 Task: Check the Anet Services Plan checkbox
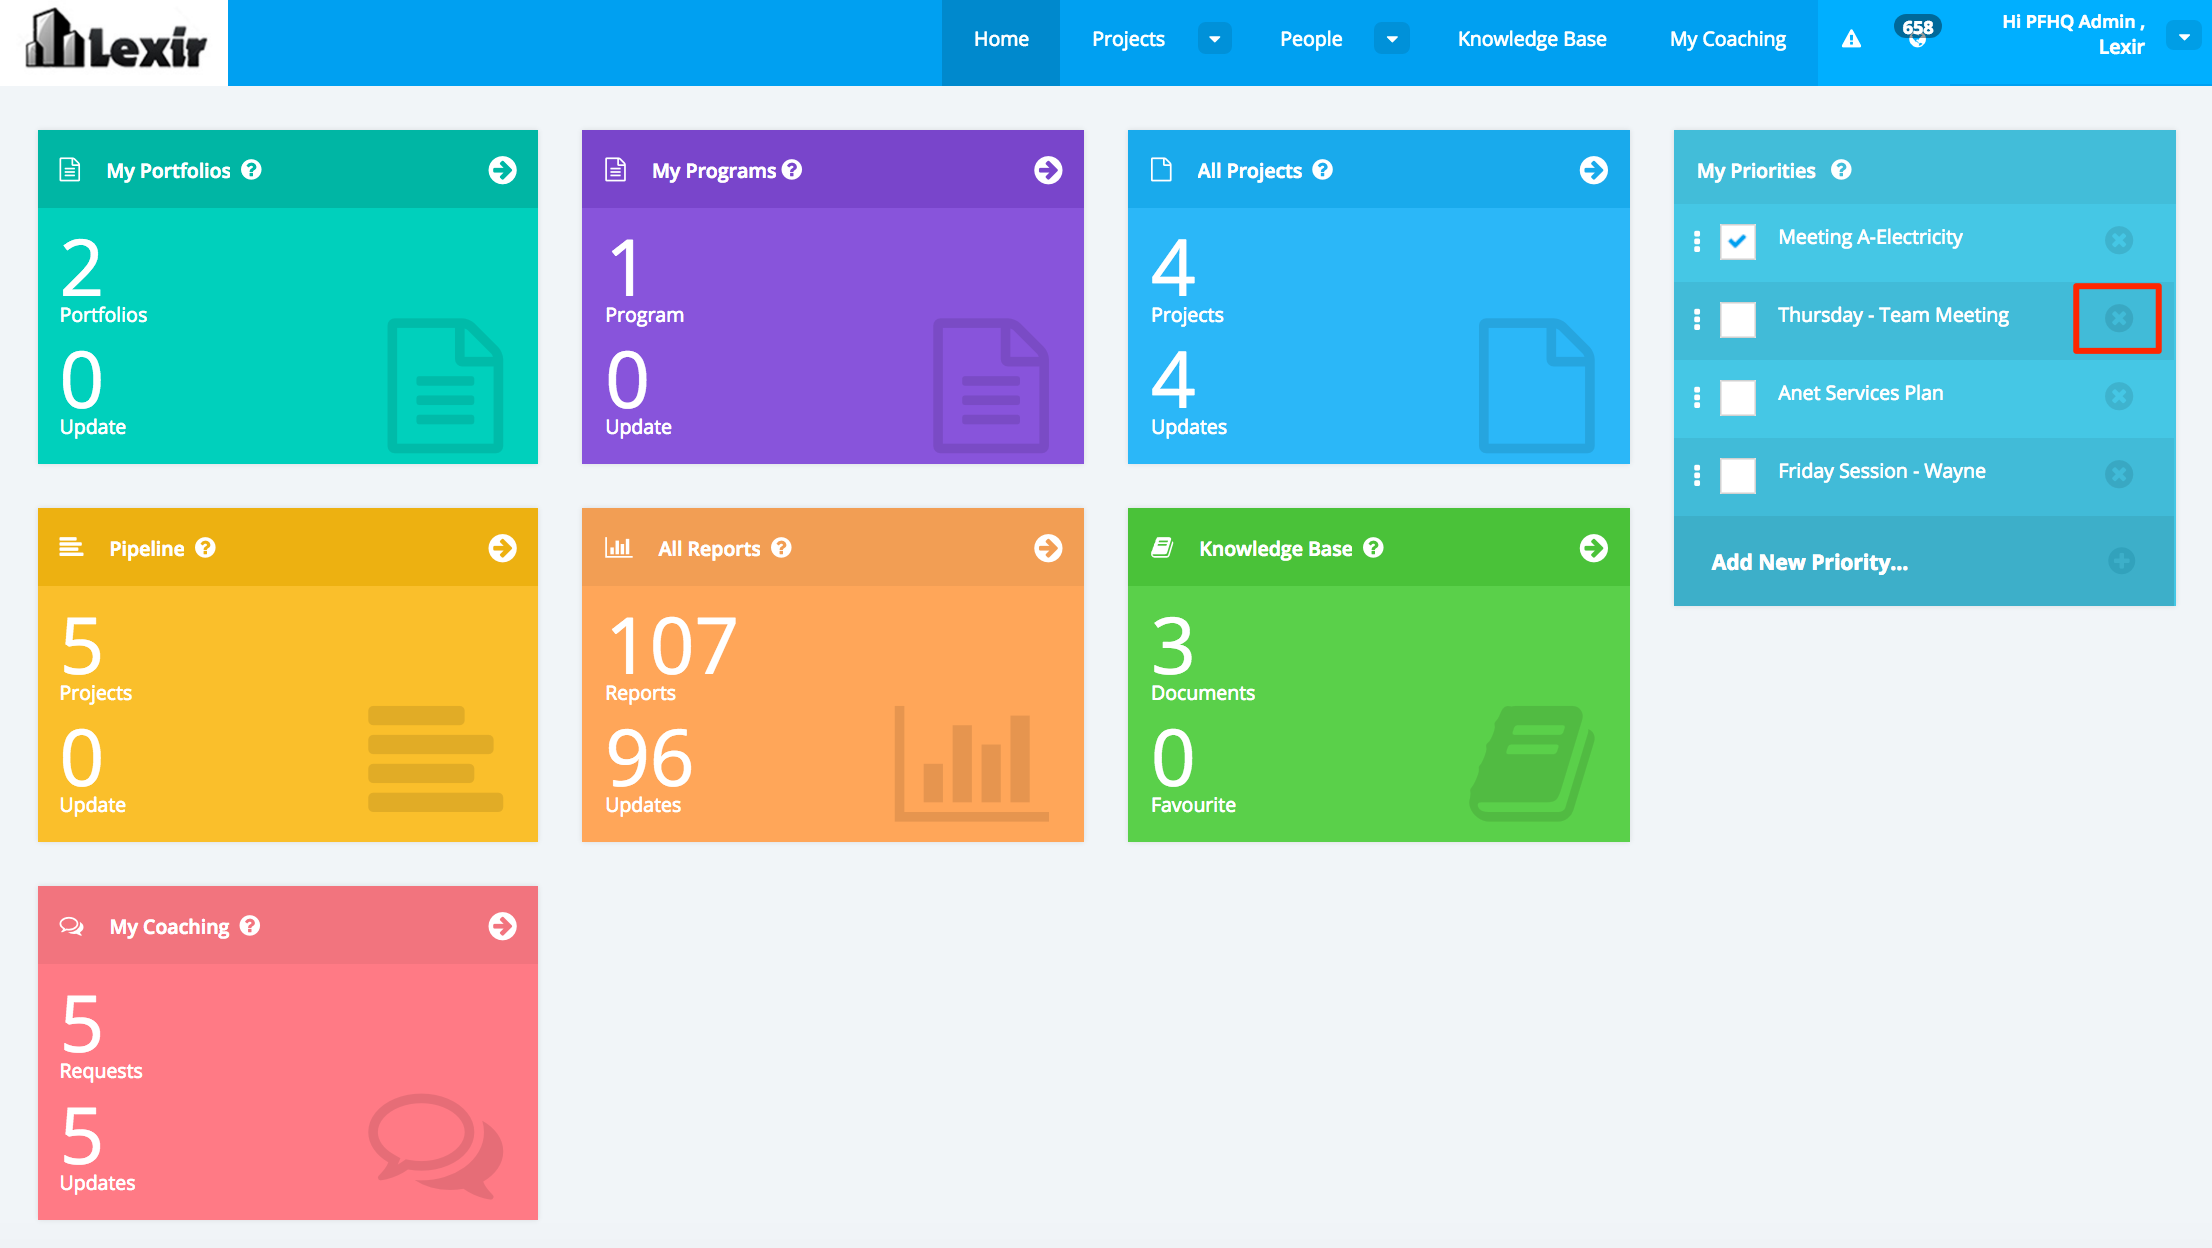point(1737,397)
